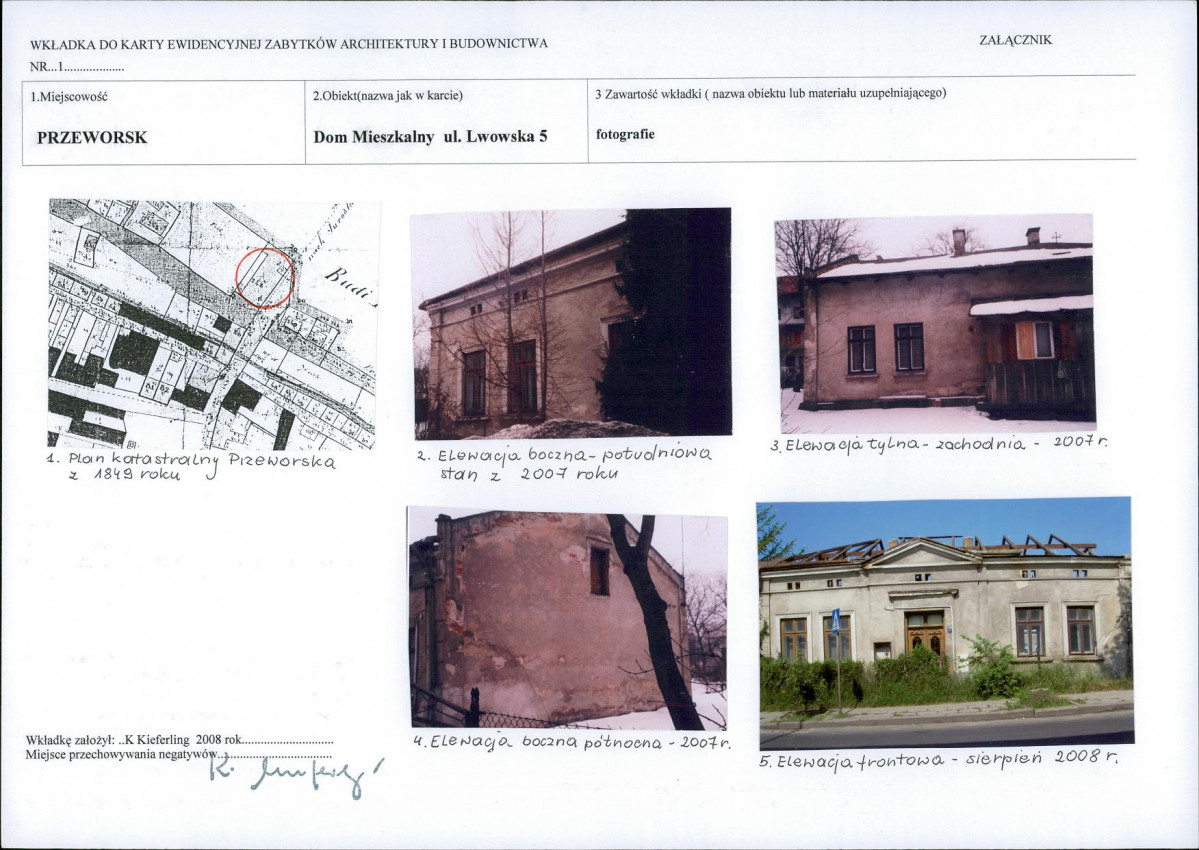Click 'Miejsce przechowywania negatywów' line
Screen dimensions: 1199x850
[178, 754]
